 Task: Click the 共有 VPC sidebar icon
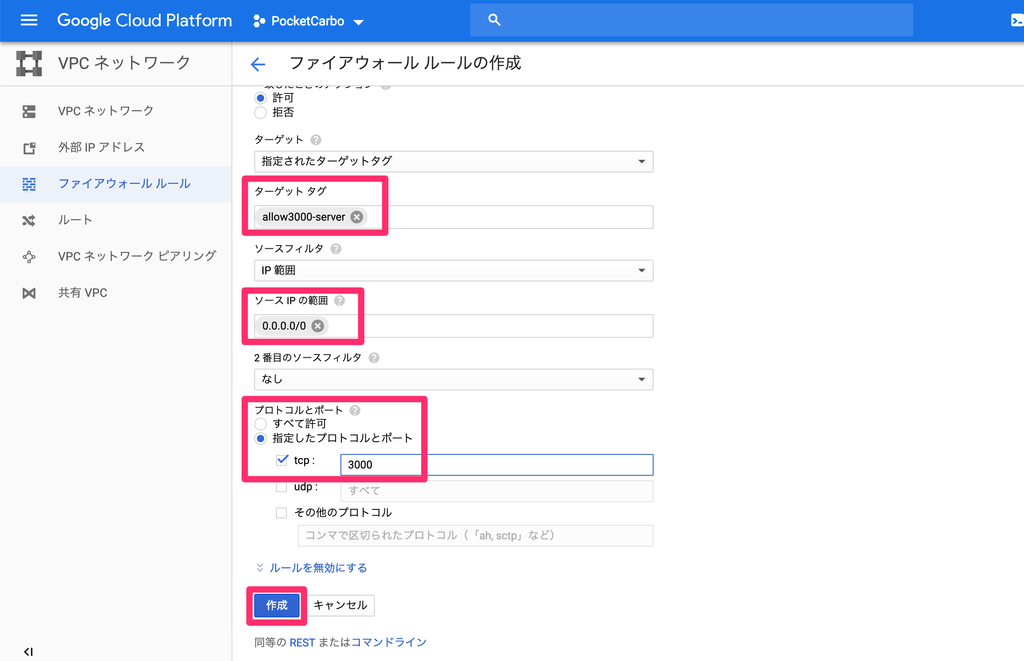pyautogui.click(x=29, y=293)
